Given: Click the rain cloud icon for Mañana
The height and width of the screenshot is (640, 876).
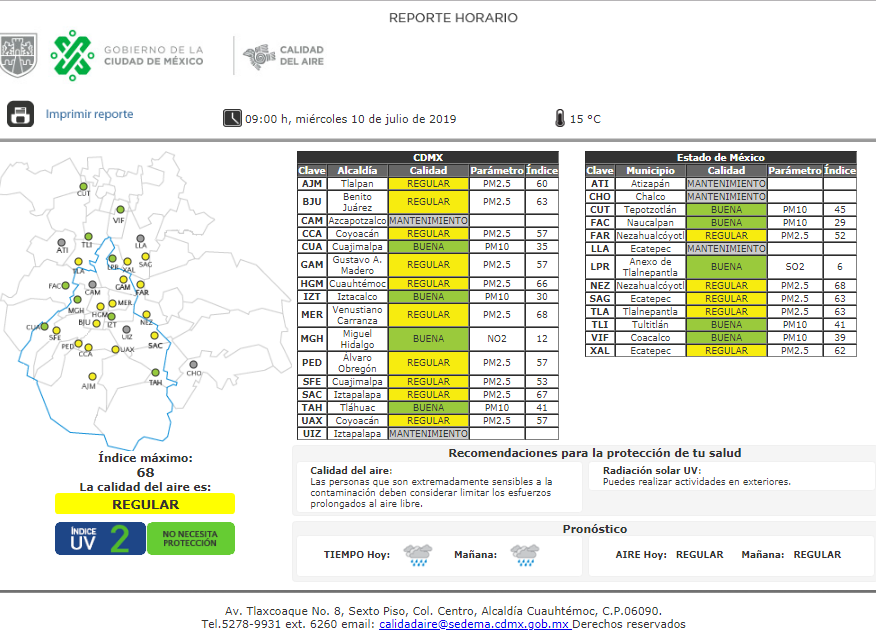Looking at the screenshot, I should (525, 555).
